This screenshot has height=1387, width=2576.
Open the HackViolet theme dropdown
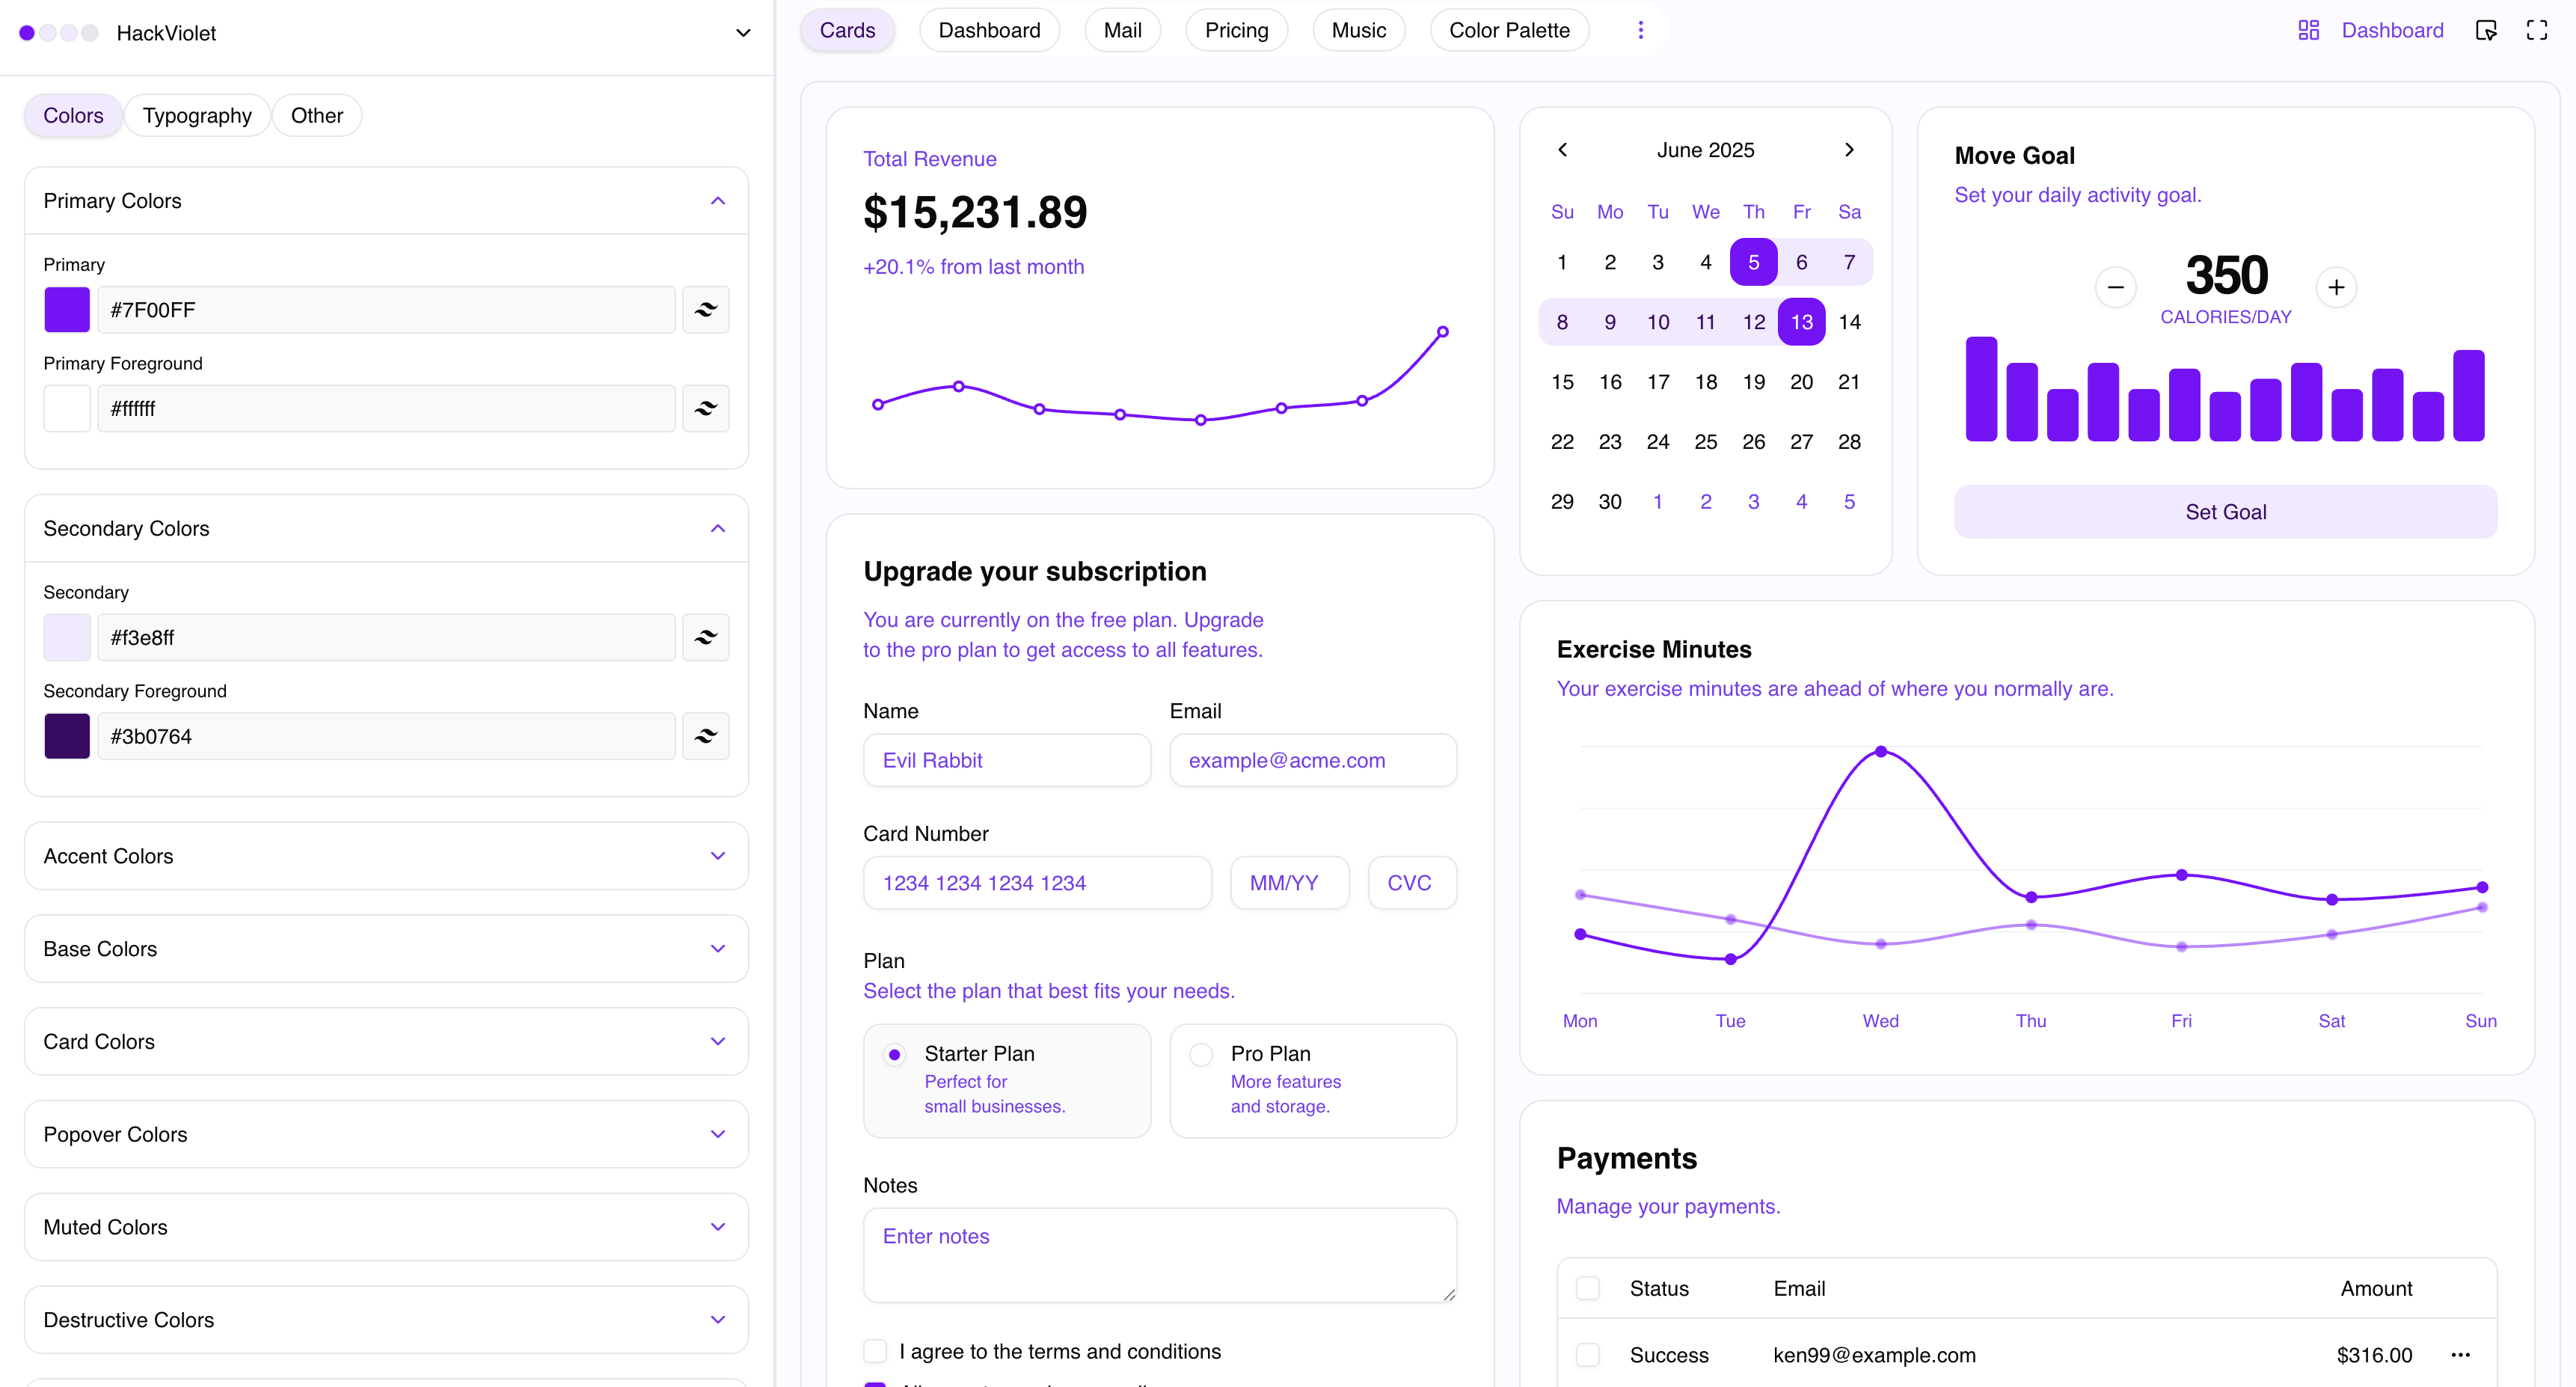tap(742, 33)
